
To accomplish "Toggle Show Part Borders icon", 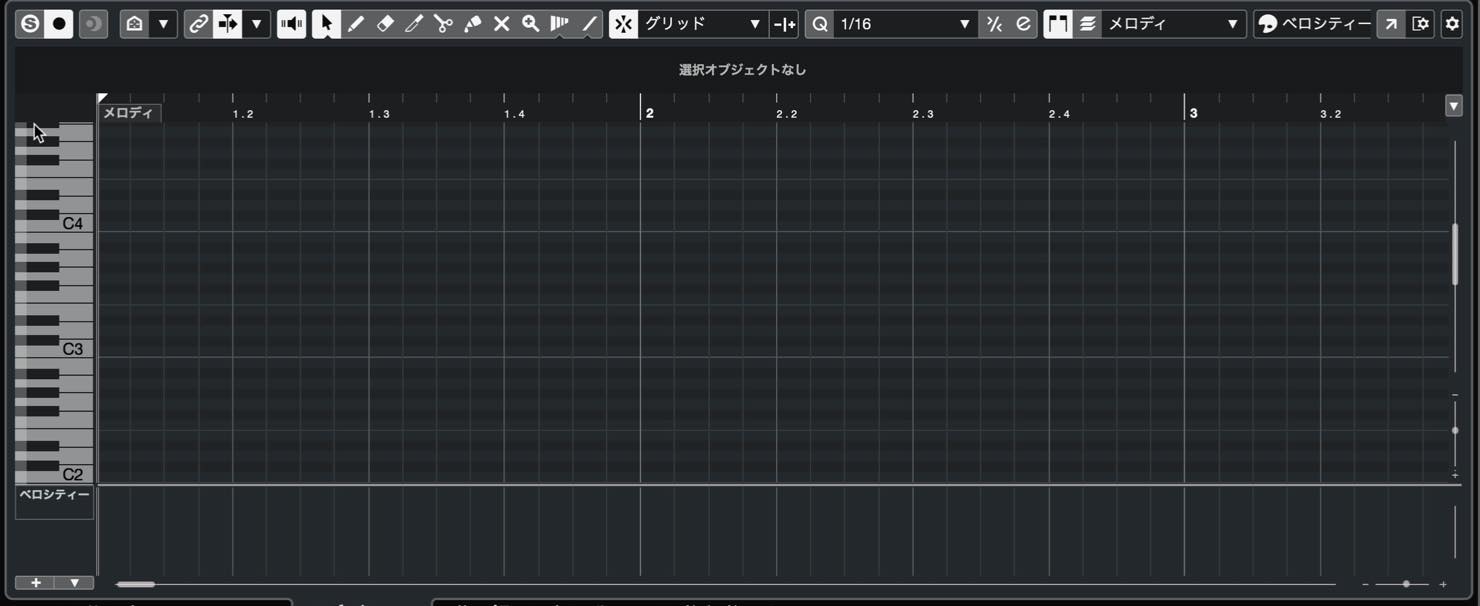I will 1058,24.
